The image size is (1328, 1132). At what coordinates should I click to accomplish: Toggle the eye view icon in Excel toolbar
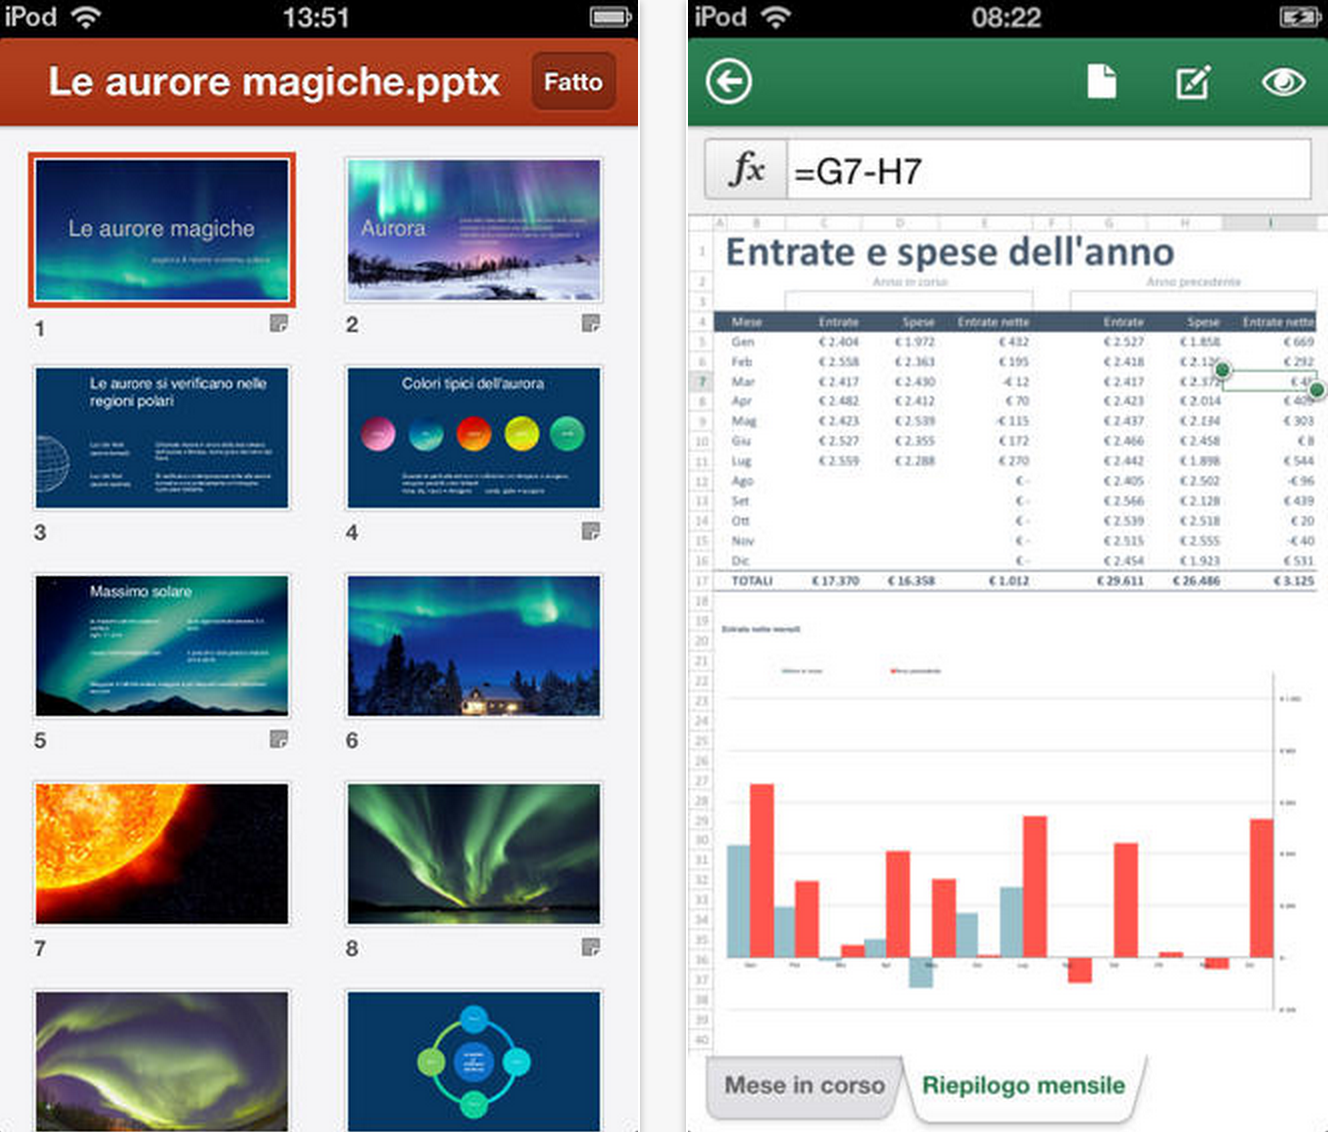coord(1283,82)
